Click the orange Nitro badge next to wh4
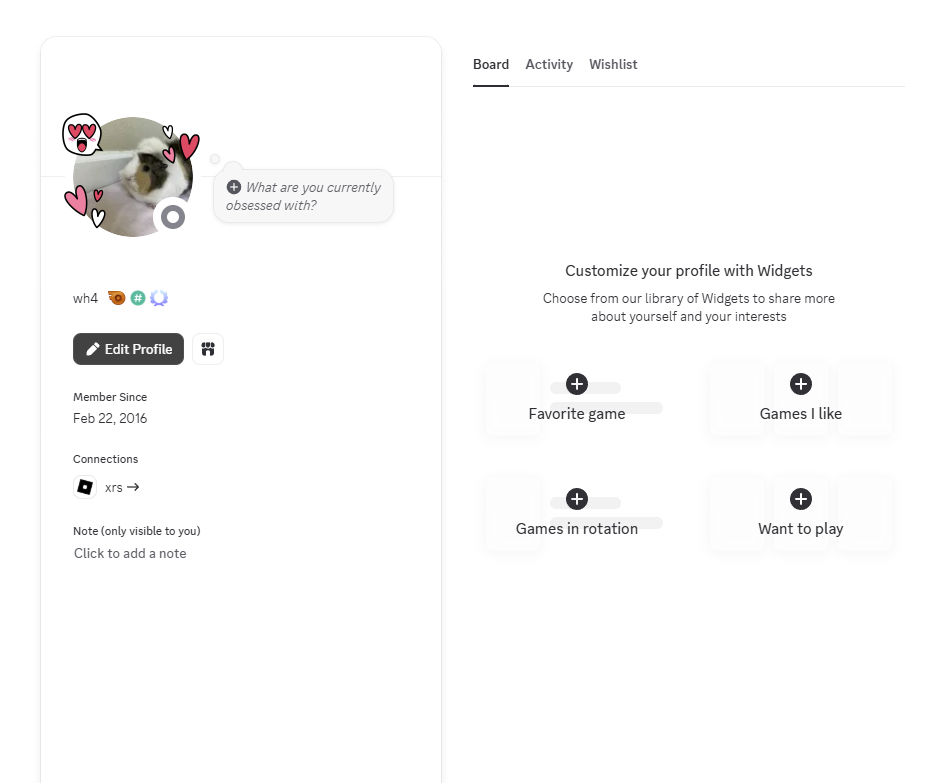 click(117, 298)
